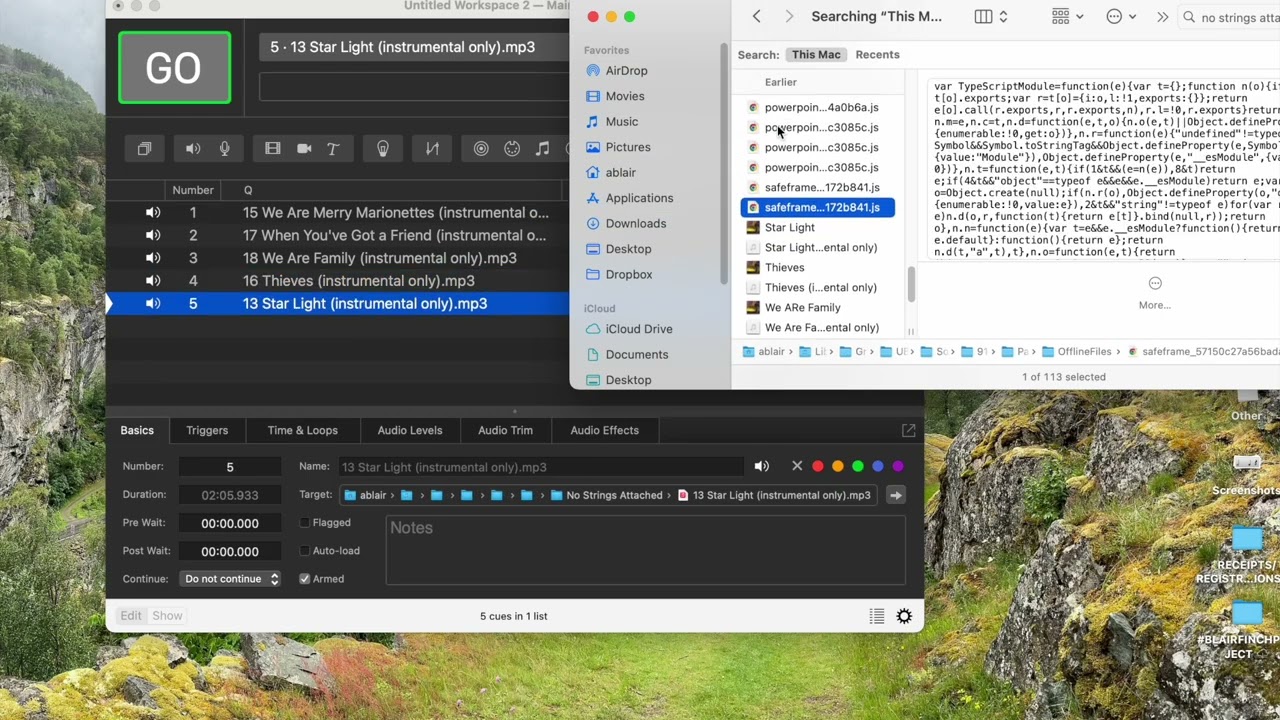Add a Mic cue from the QLab toolbar
The width and height of the screenshot is (1280, 720).
(224, 149)
